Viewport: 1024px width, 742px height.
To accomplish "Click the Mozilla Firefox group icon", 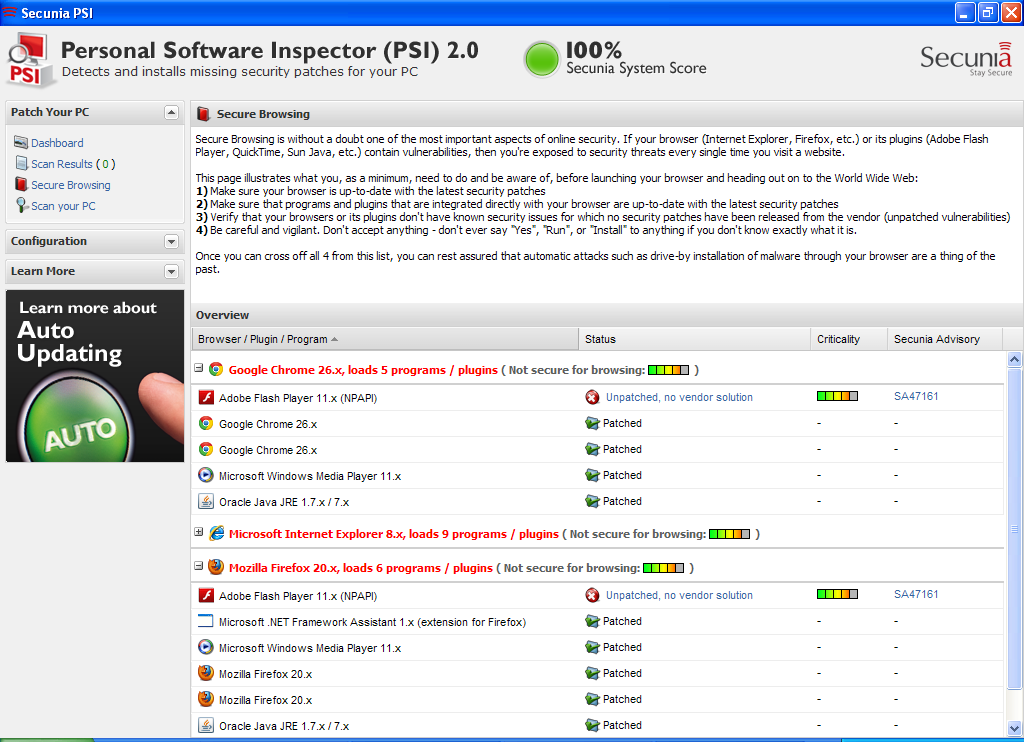I will click(216, 567).
